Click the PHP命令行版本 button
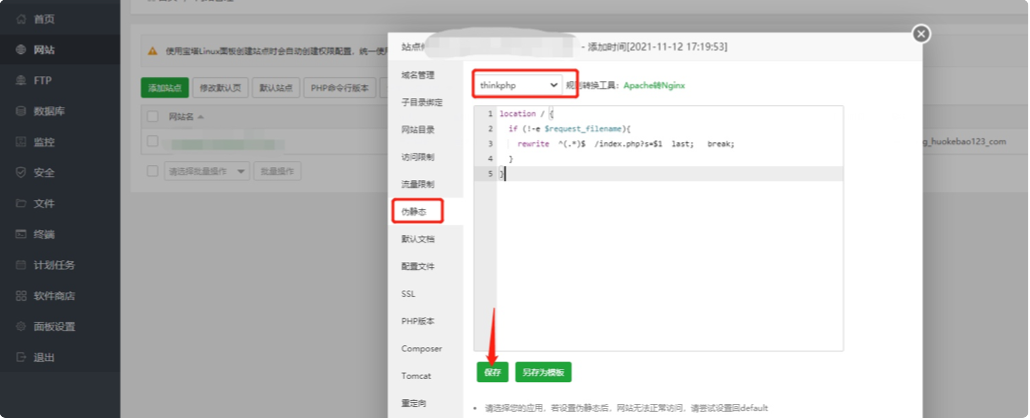This screenshot has height=420, width=1030. [340, 87]
